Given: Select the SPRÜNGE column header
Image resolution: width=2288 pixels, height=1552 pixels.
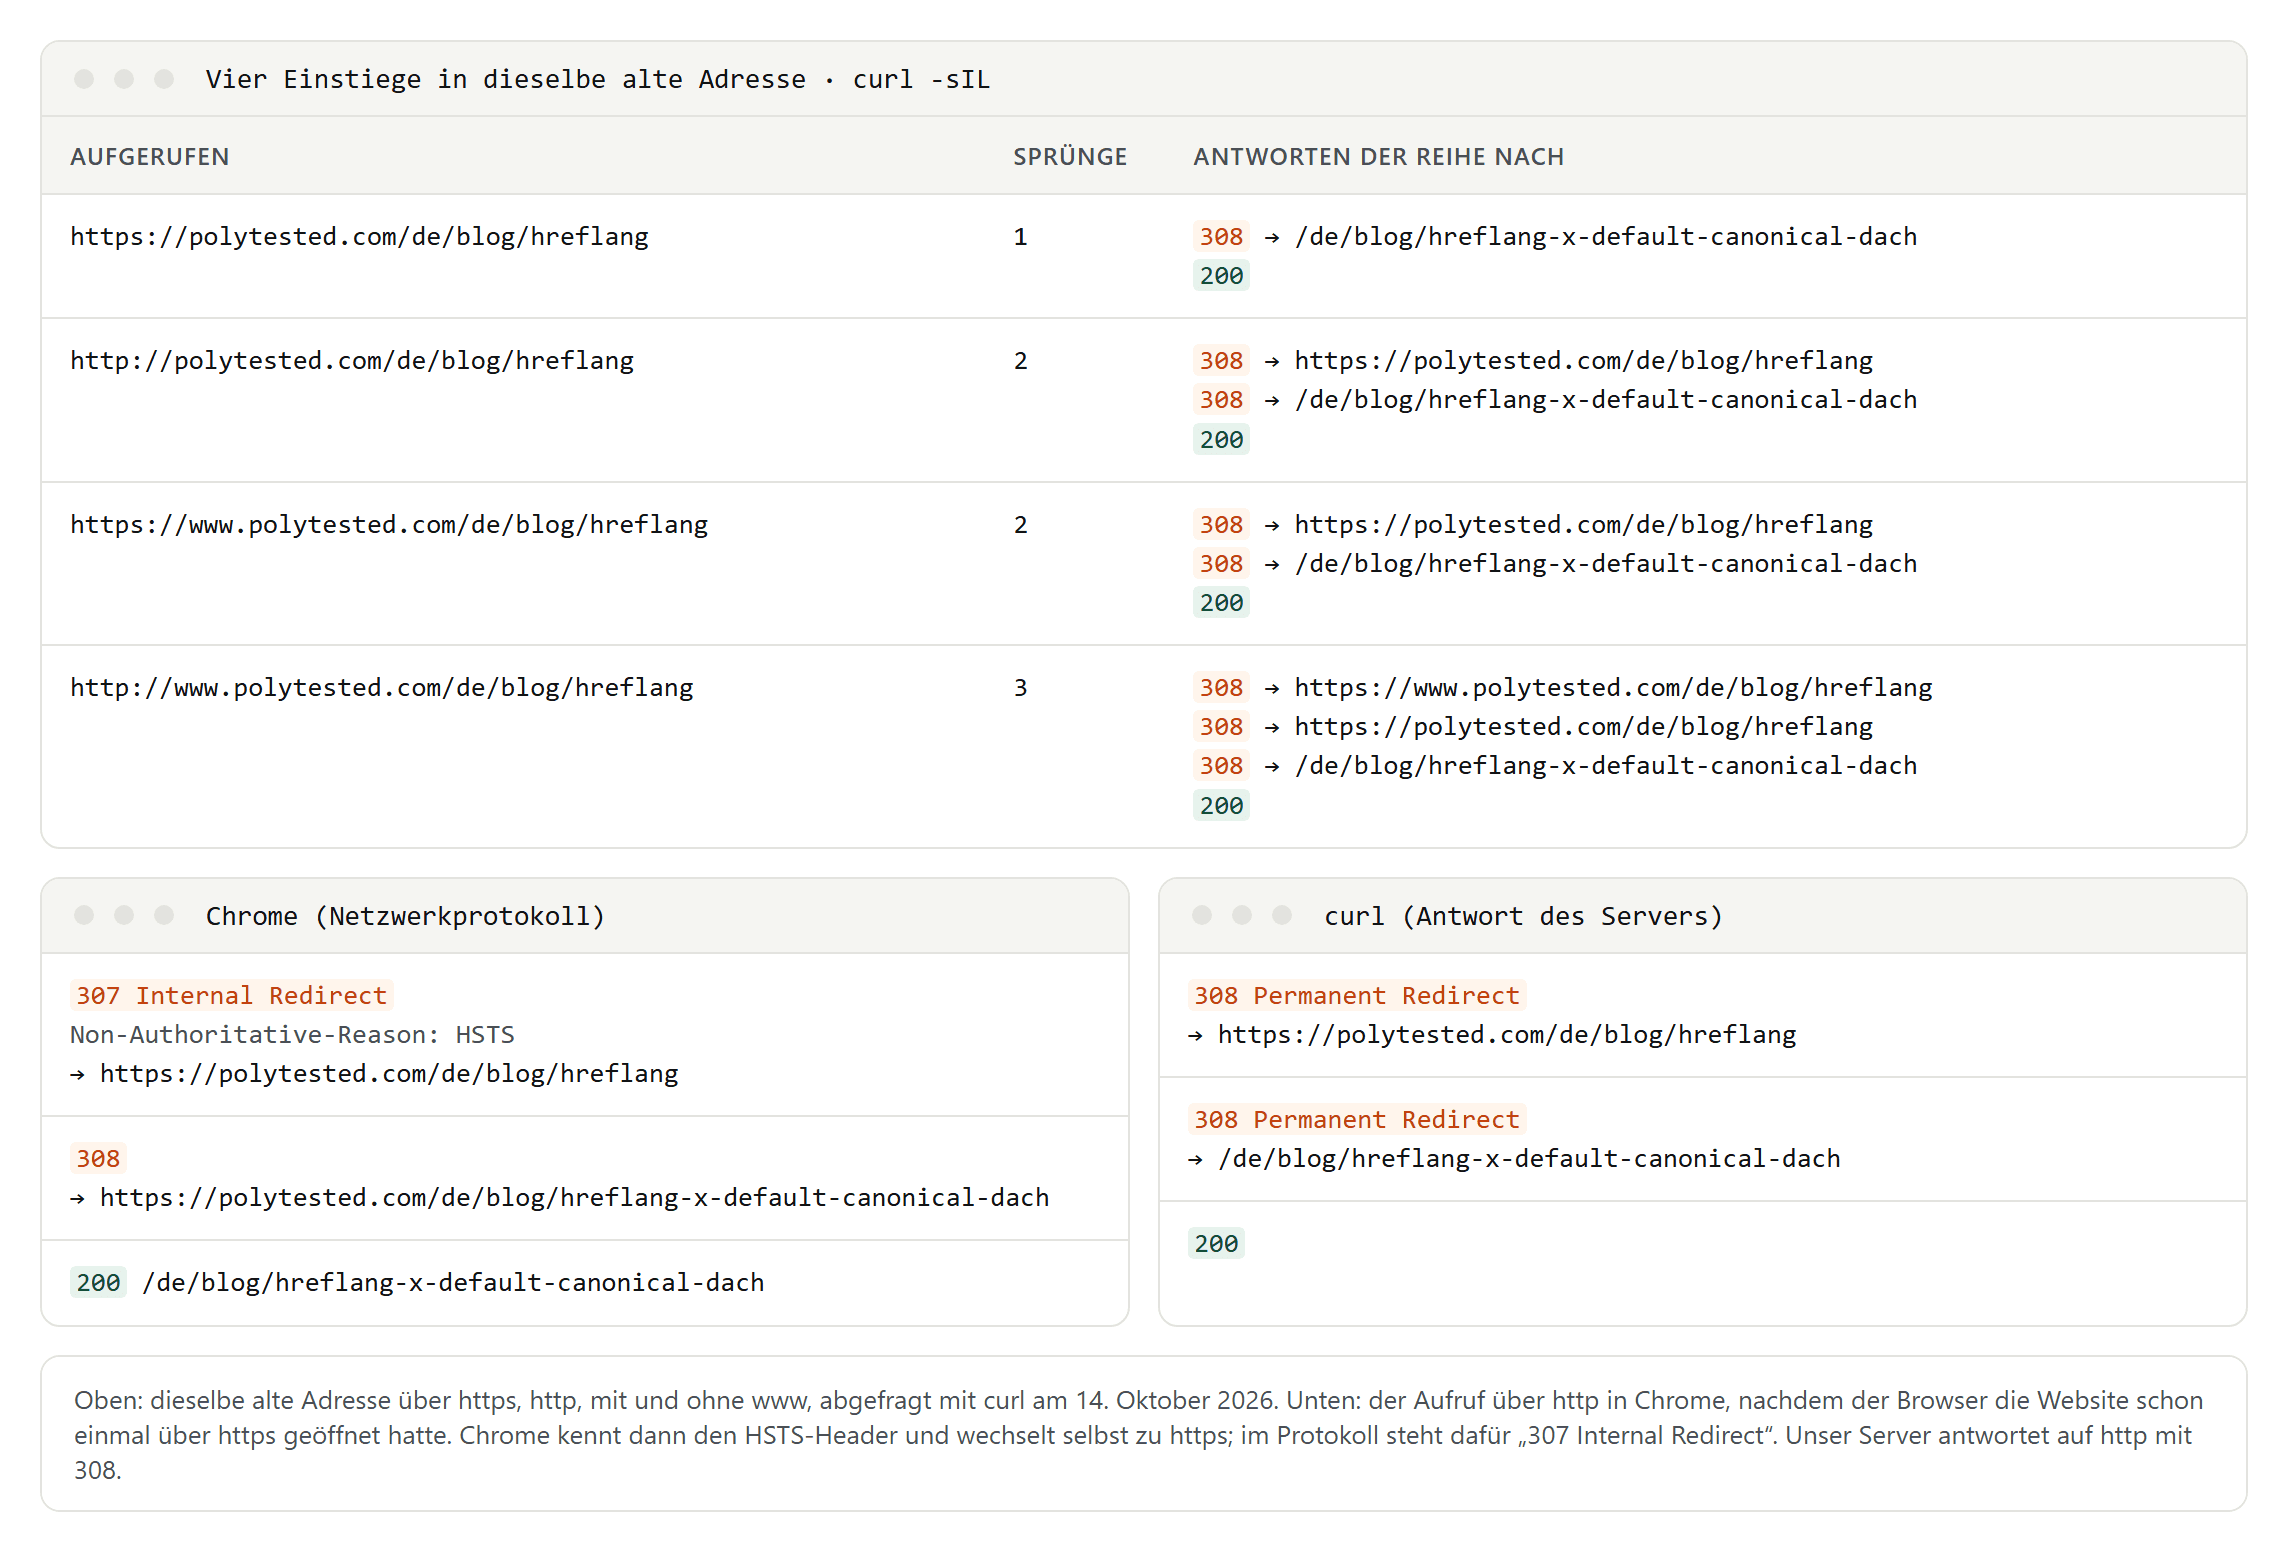Looking at the screenshot, I should pos(1070,157).
